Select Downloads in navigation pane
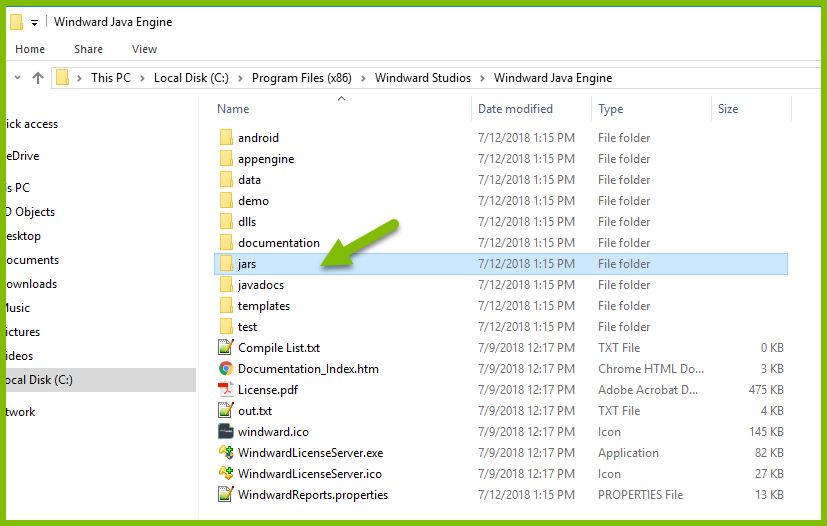 (31, 284)
